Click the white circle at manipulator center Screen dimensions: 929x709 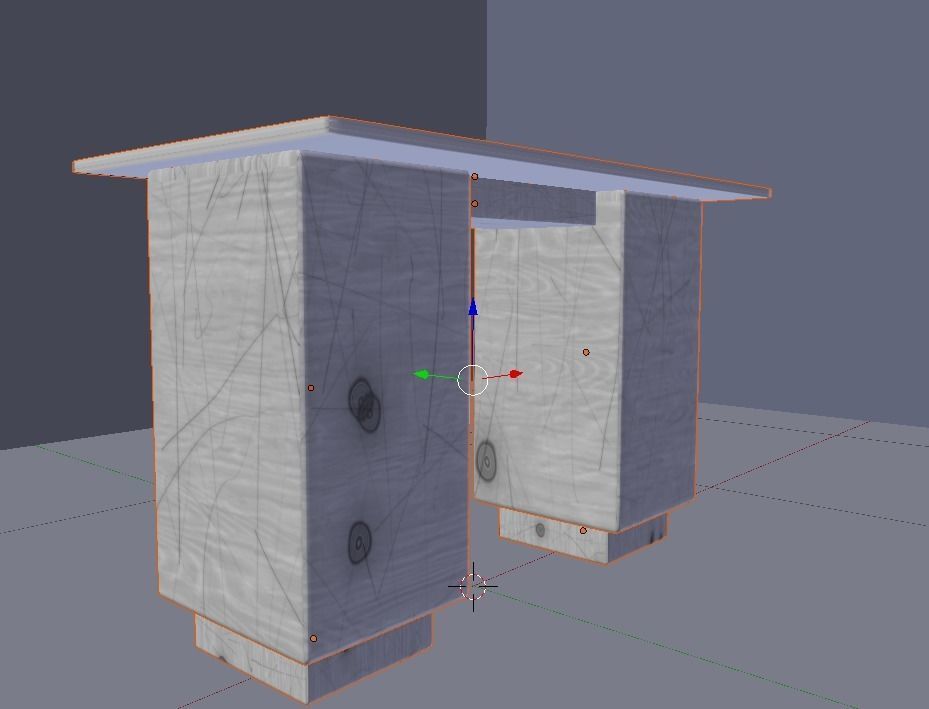pyautogui.click(x=473, y=380)
